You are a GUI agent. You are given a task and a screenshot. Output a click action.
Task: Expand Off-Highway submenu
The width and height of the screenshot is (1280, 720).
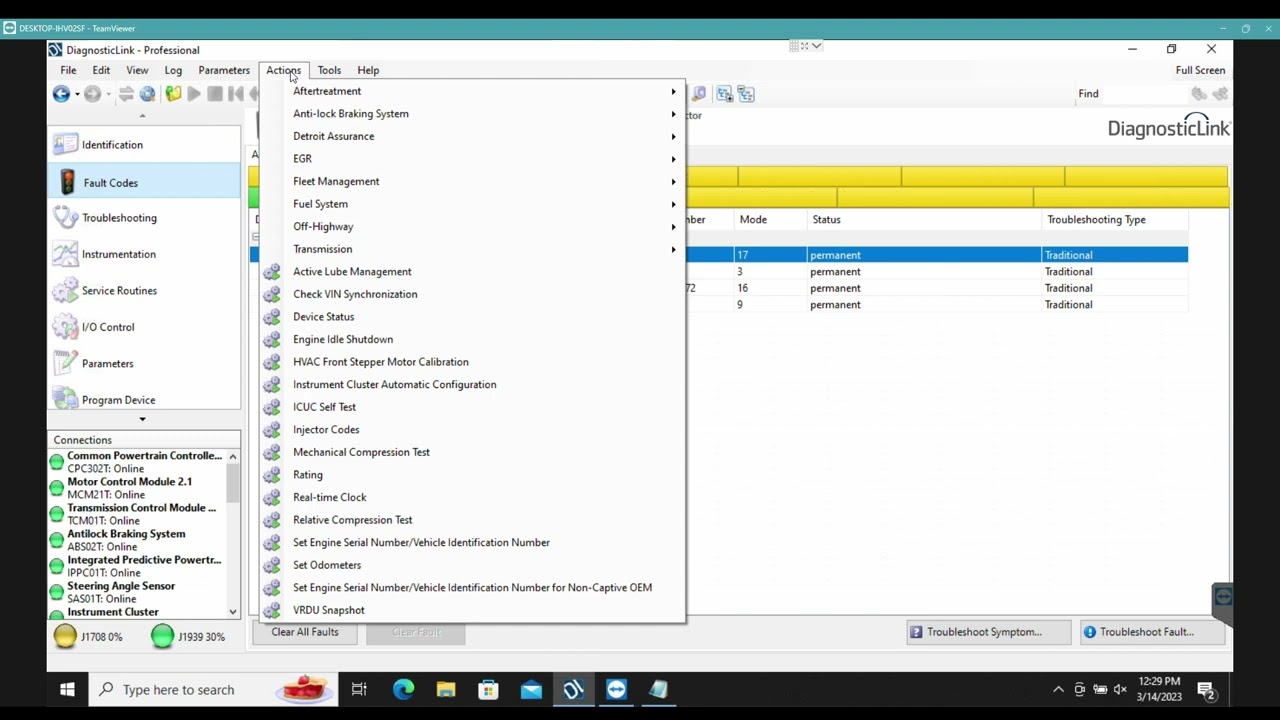(x=472, y=227)
